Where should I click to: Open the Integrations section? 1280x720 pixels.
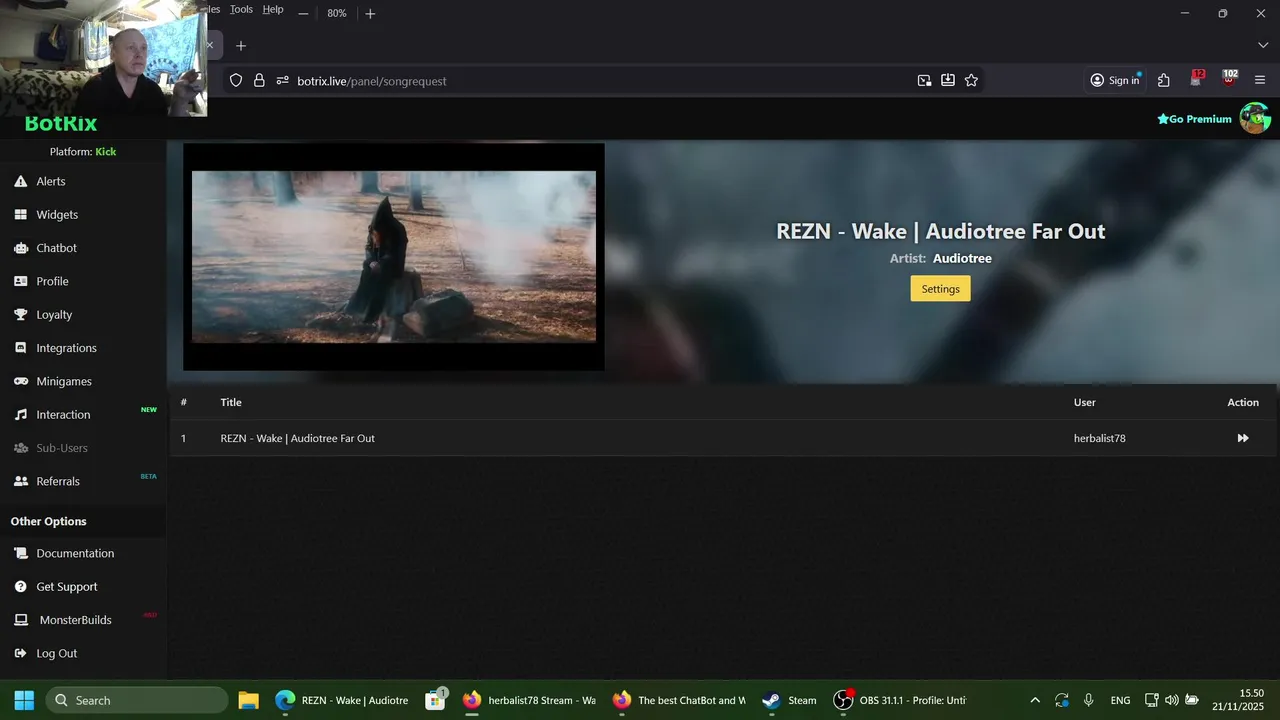66,348
